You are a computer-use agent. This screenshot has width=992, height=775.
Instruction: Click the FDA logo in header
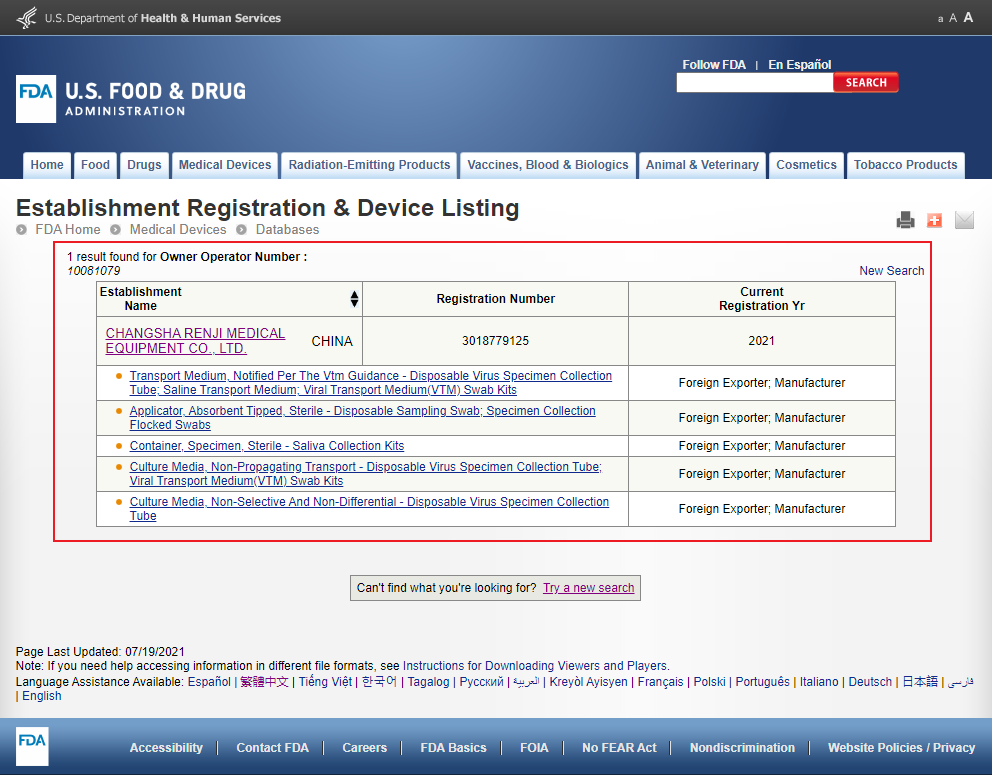[x=36, y=99]
